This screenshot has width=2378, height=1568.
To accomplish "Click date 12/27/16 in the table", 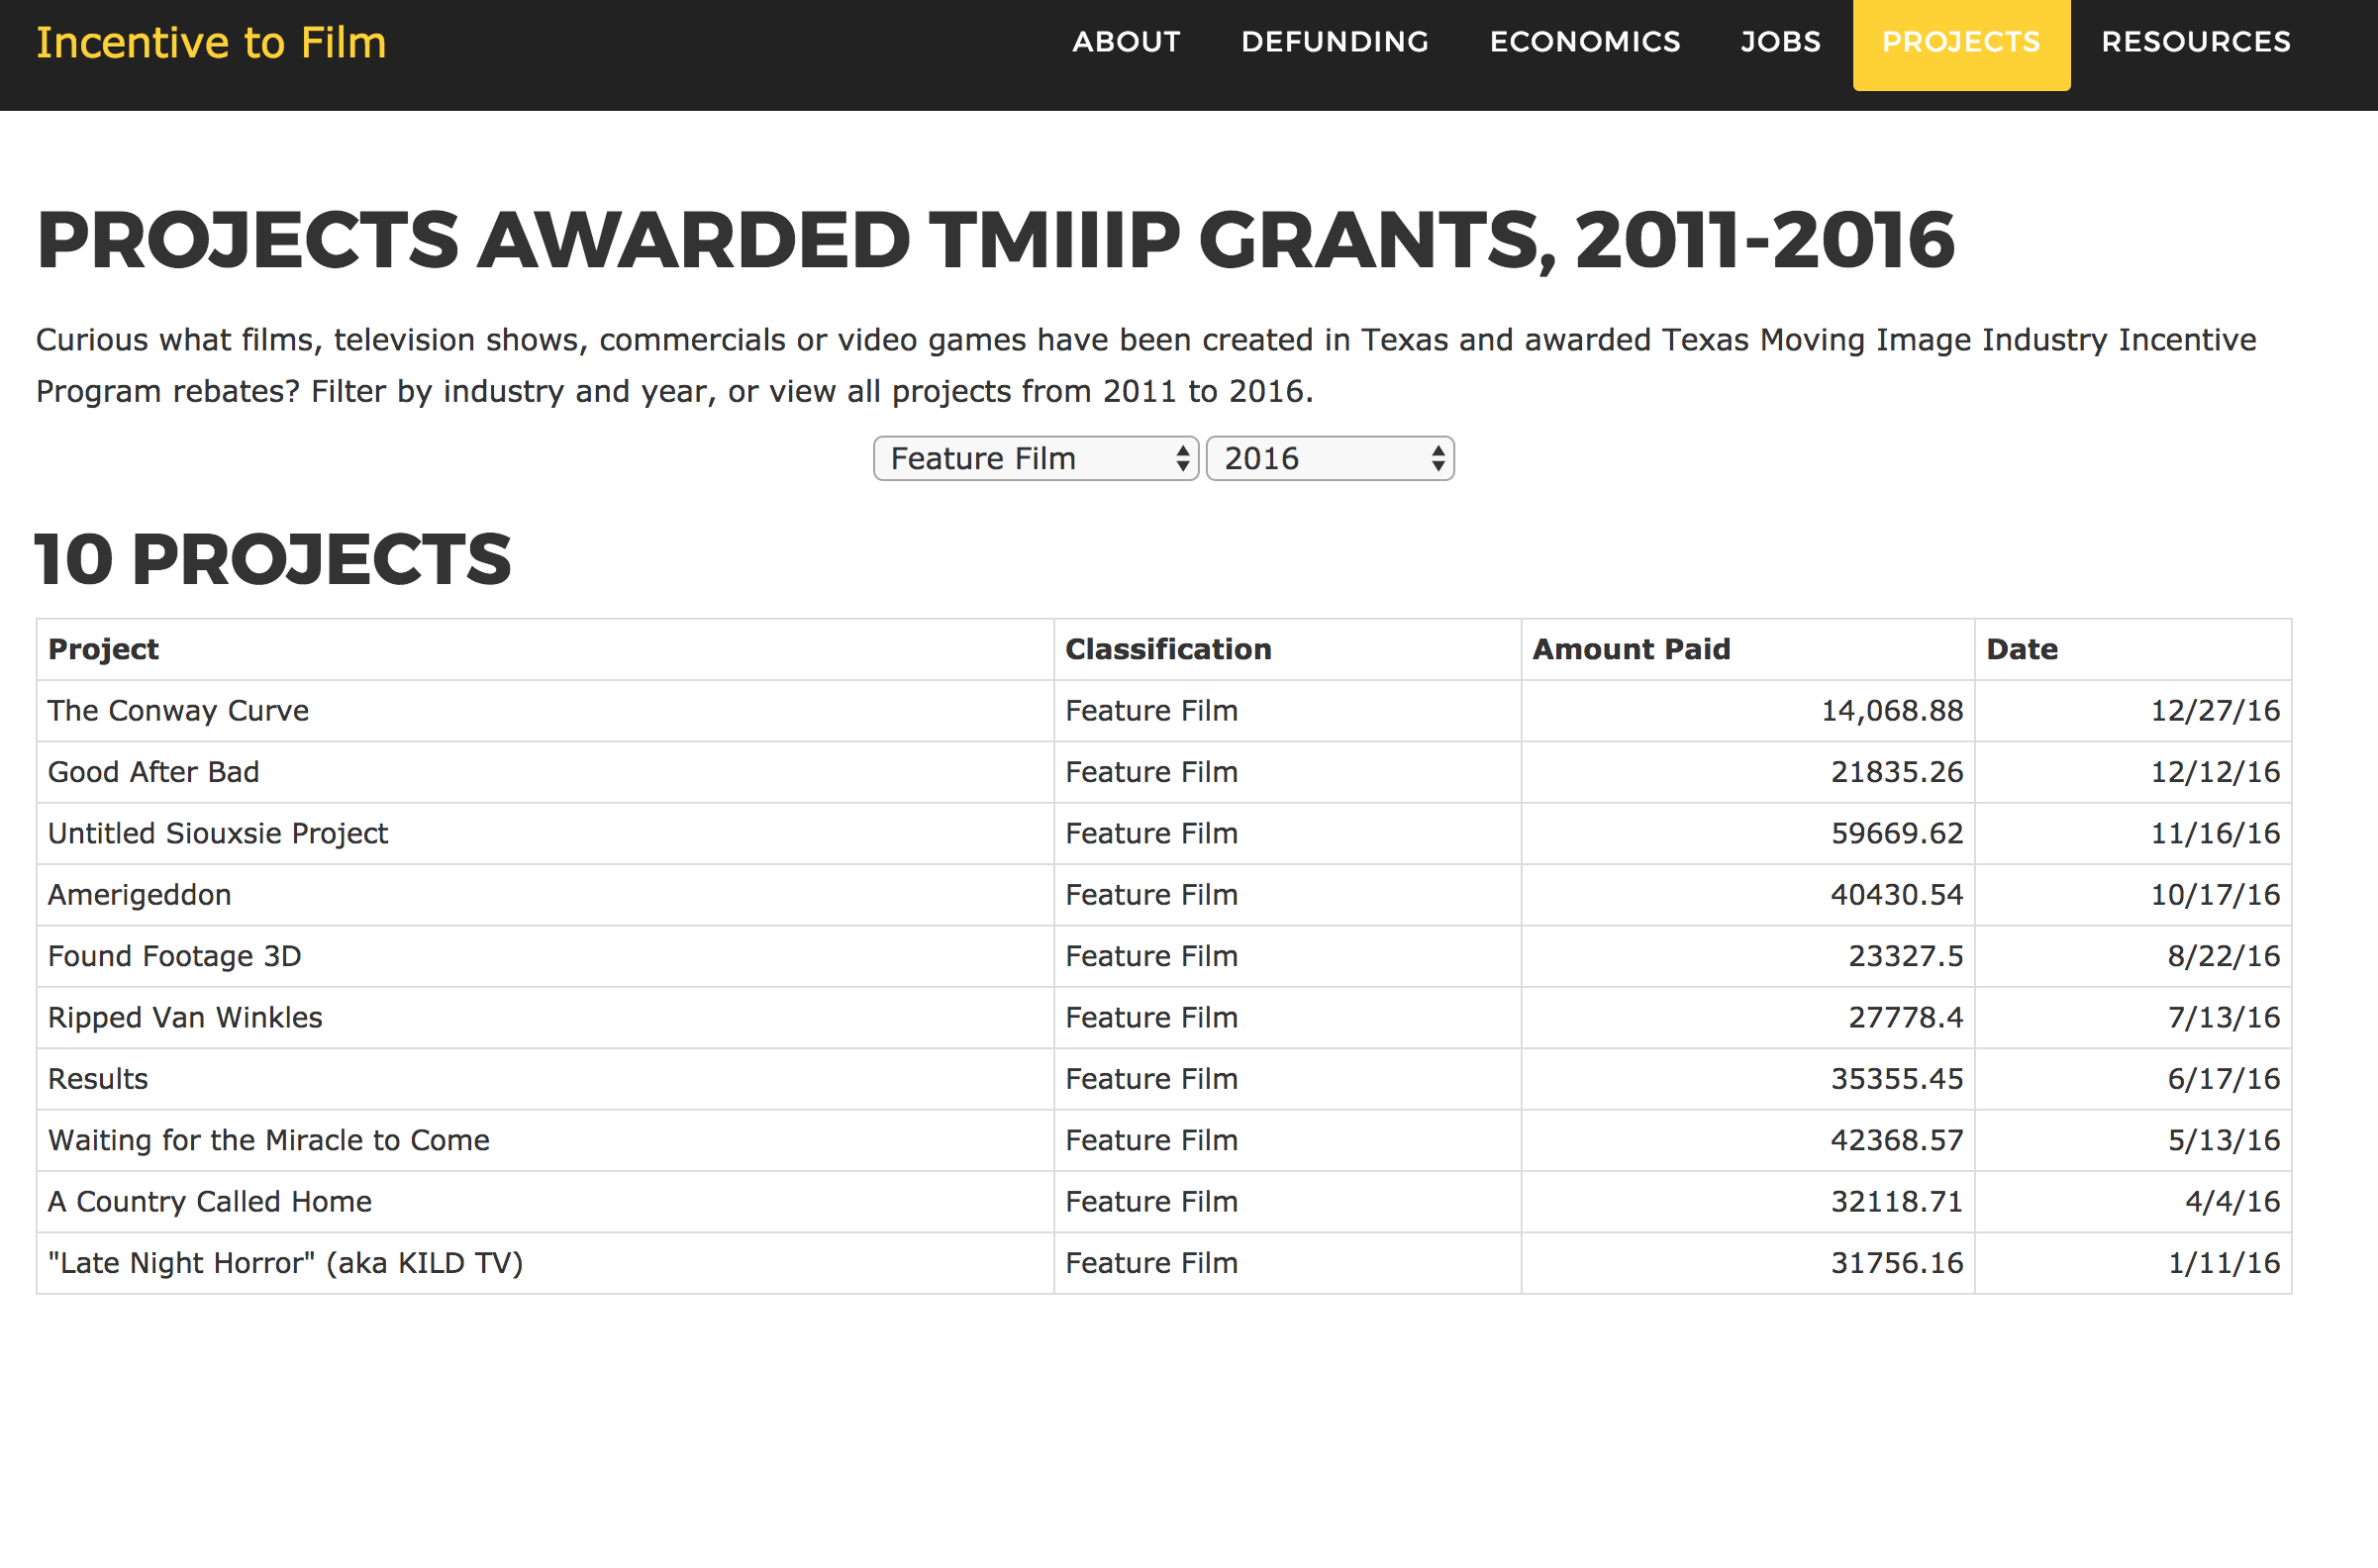I will click(x=2215, y=711).
